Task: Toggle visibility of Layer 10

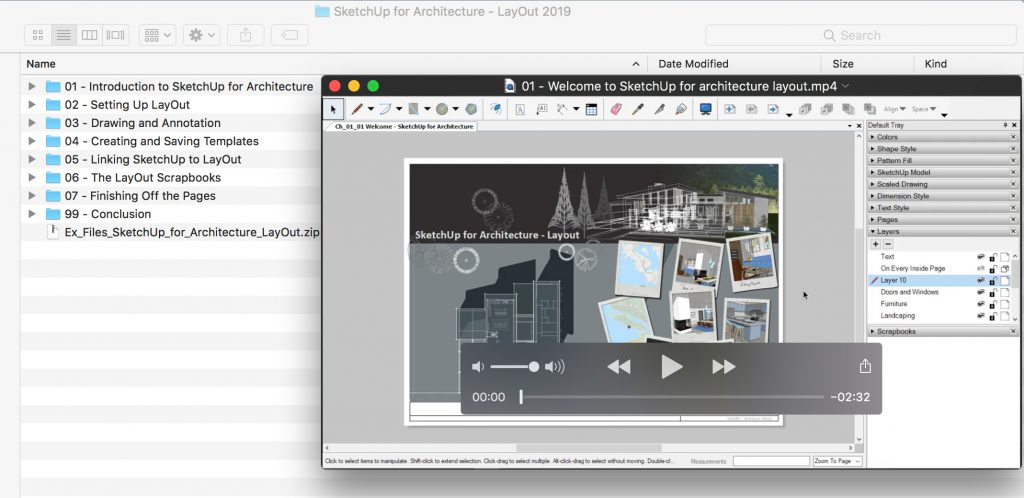Action: click(x=980, y=280)
